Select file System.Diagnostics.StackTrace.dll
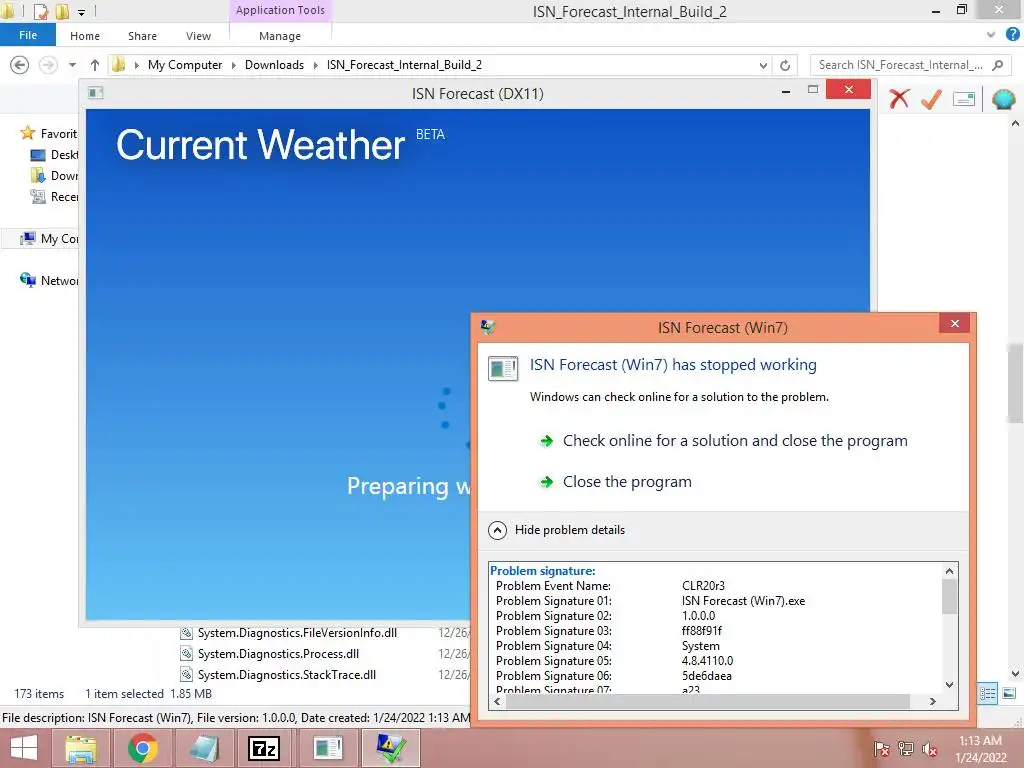The width and height of the screenshot is (1024, 768). (x=287, y=675)
